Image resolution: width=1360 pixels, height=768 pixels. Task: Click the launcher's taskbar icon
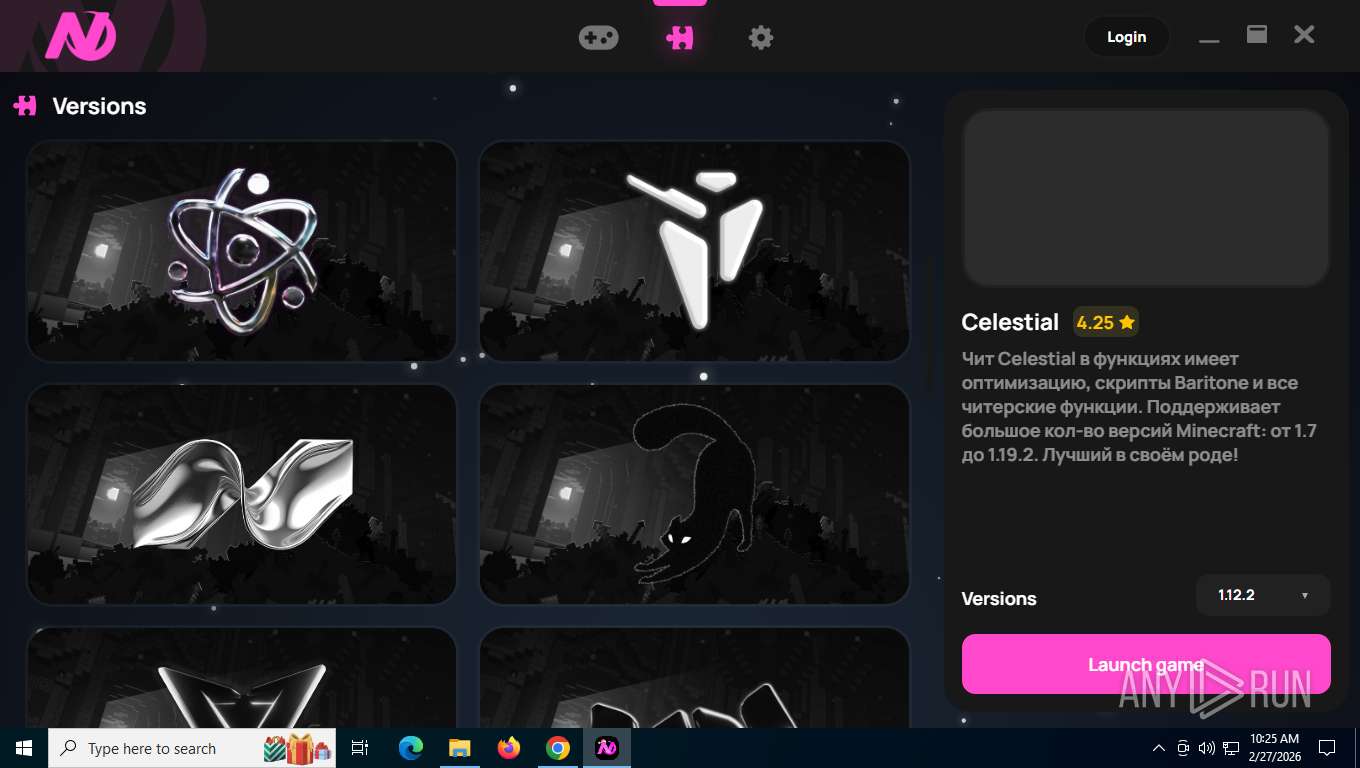click(607, 748)
